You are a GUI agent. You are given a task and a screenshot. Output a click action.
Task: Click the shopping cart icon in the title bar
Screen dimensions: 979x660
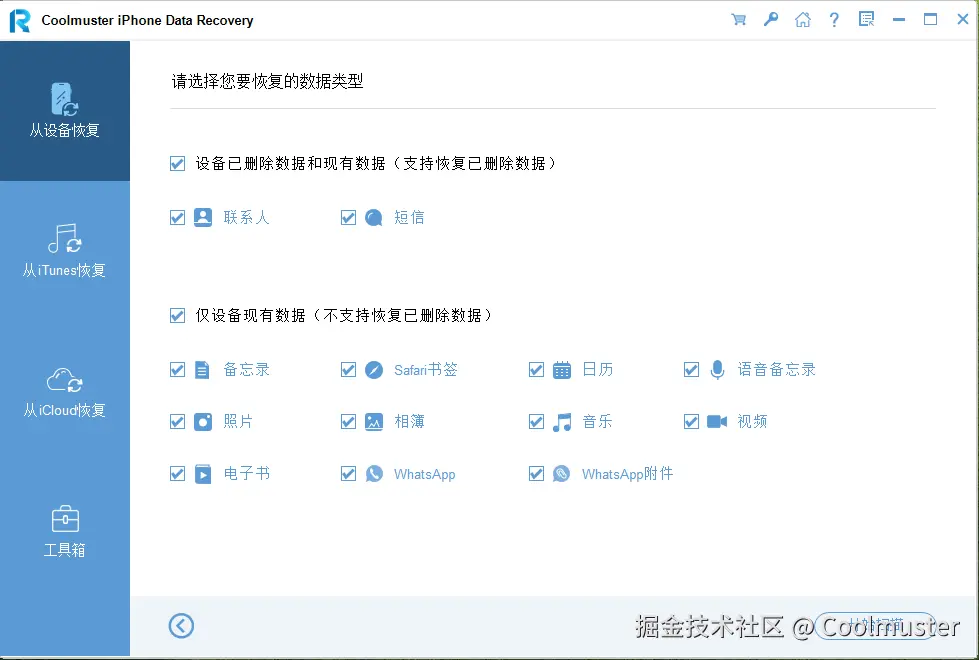pyautogui.click(x=738, y=18)
